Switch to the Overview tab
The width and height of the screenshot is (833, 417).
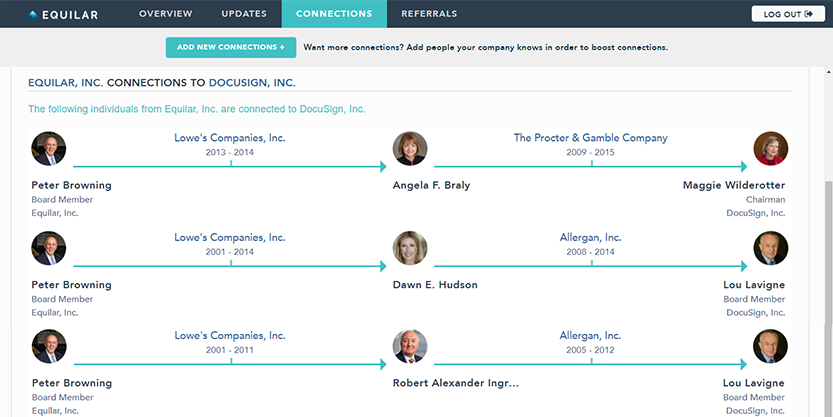166,14
